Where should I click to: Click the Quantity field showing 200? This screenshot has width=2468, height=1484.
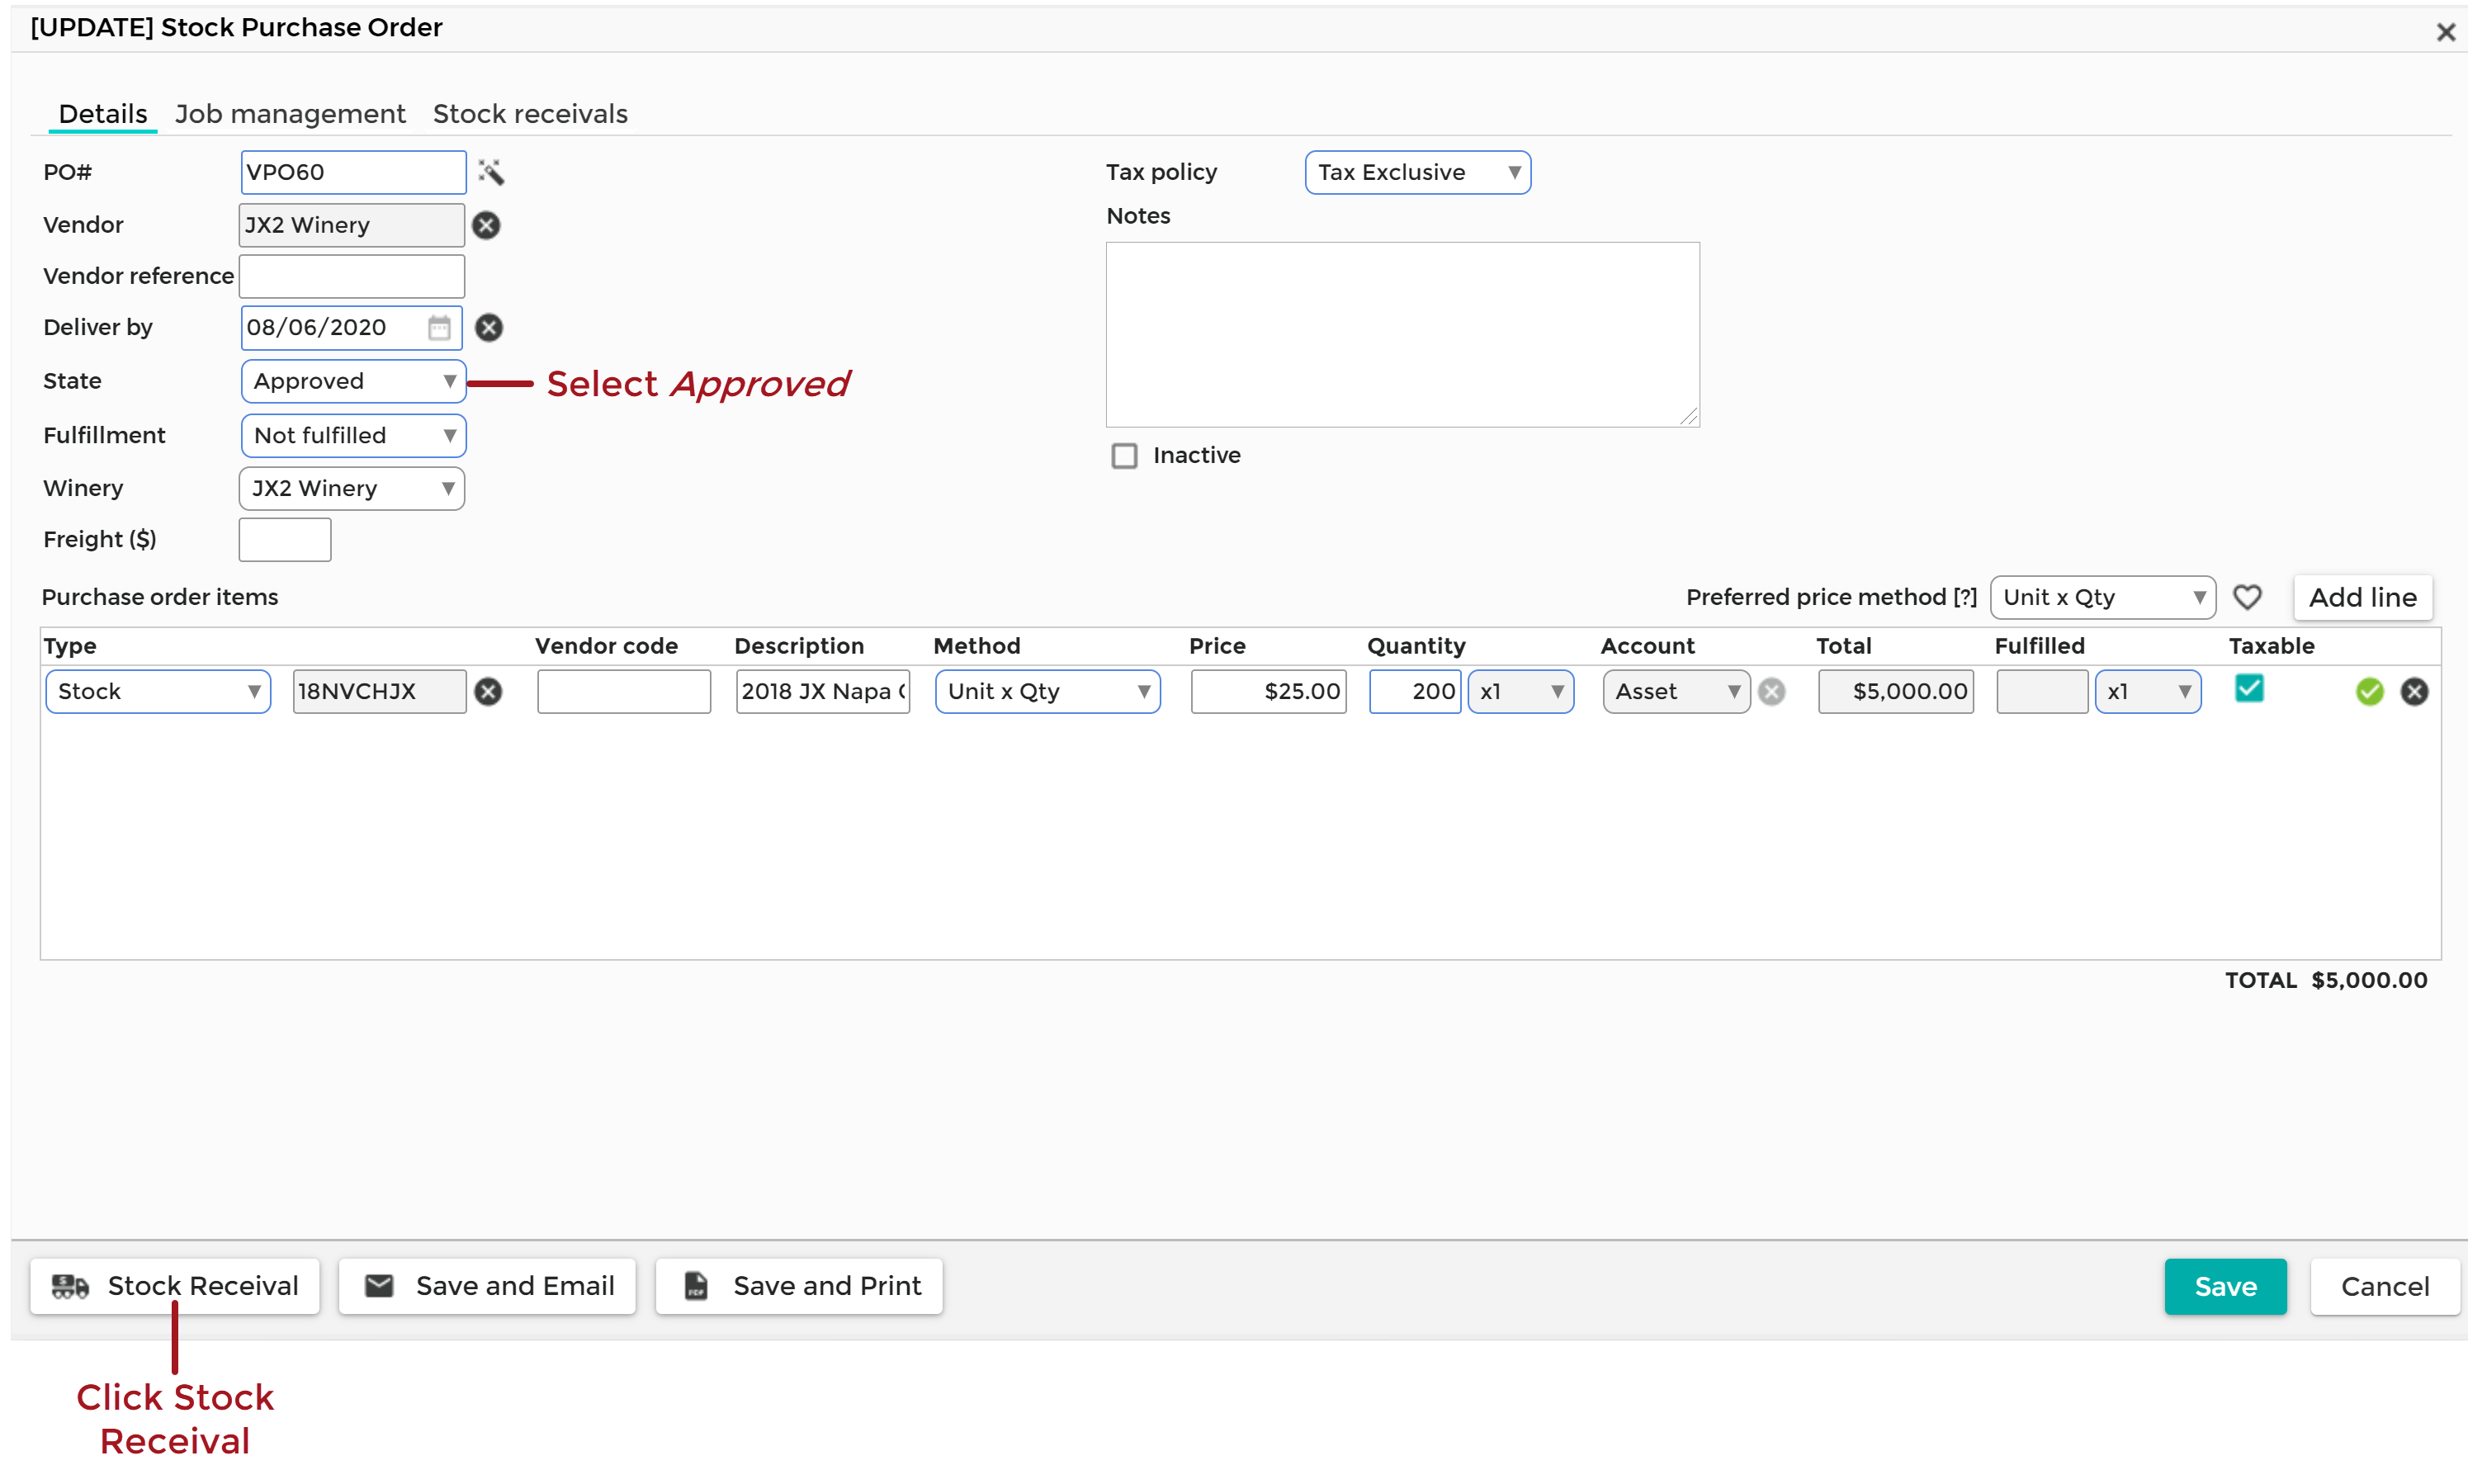coord(1415,691)
